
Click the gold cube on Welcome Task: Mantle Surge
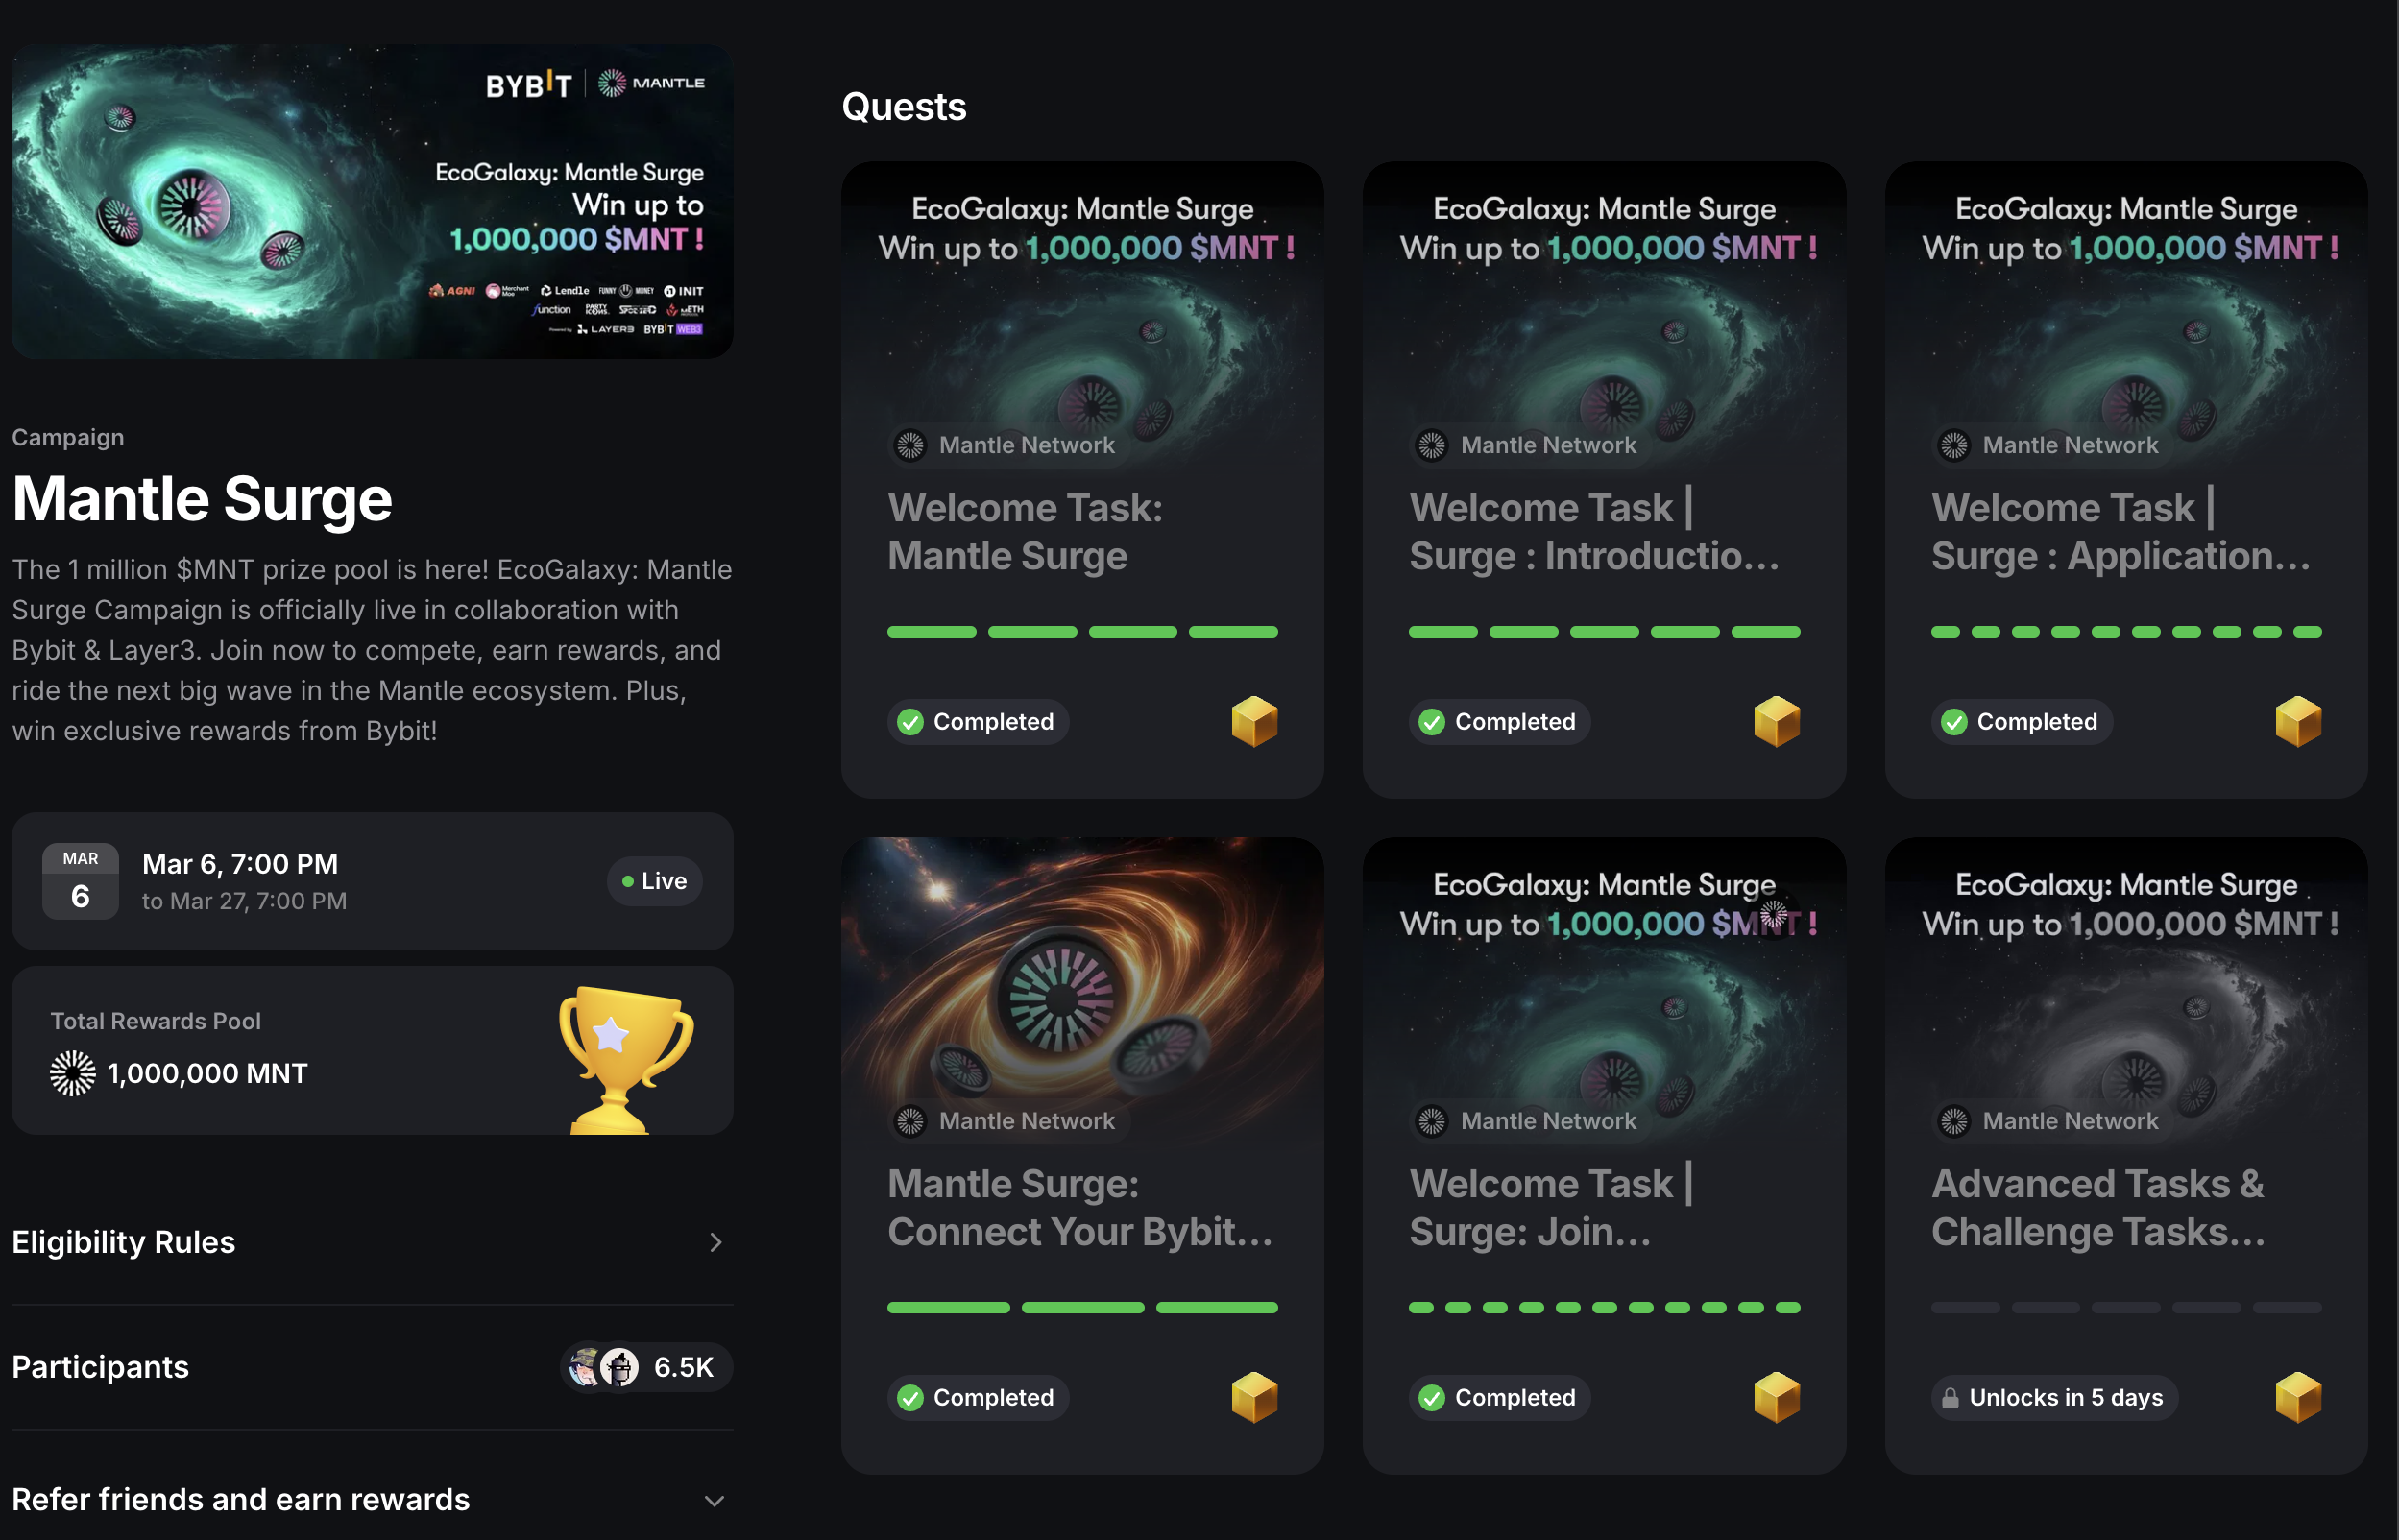pyautogui.click(x=1254, y=721)
